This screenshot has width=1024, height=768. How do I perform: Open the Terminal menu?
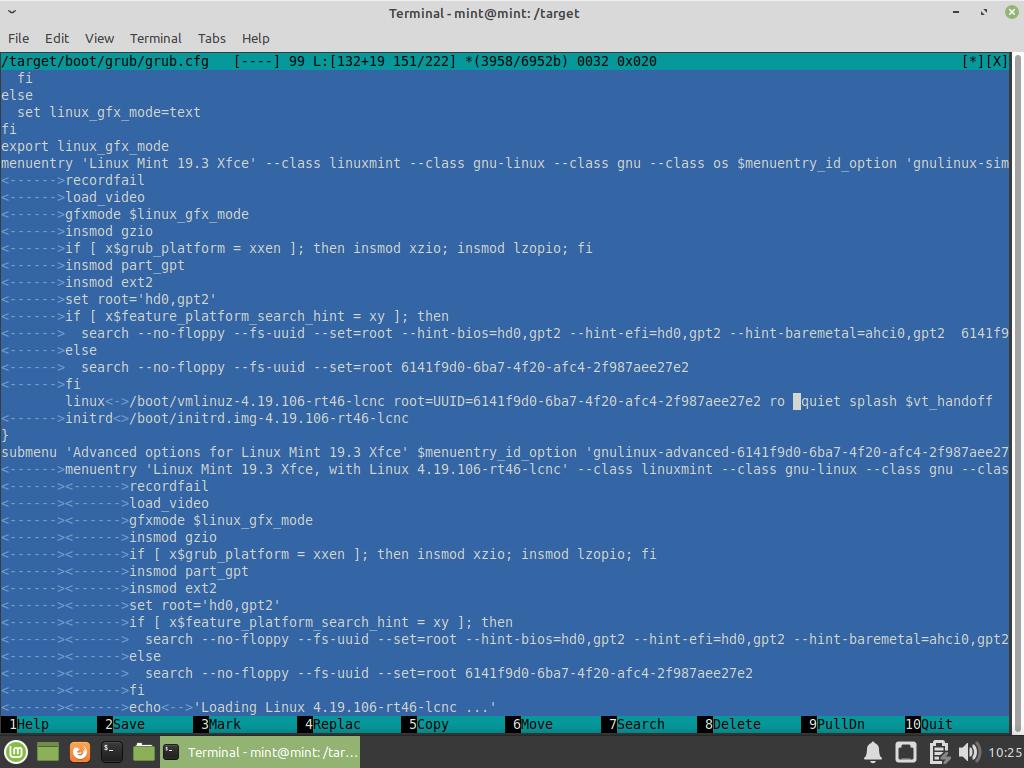pos(155,39)
